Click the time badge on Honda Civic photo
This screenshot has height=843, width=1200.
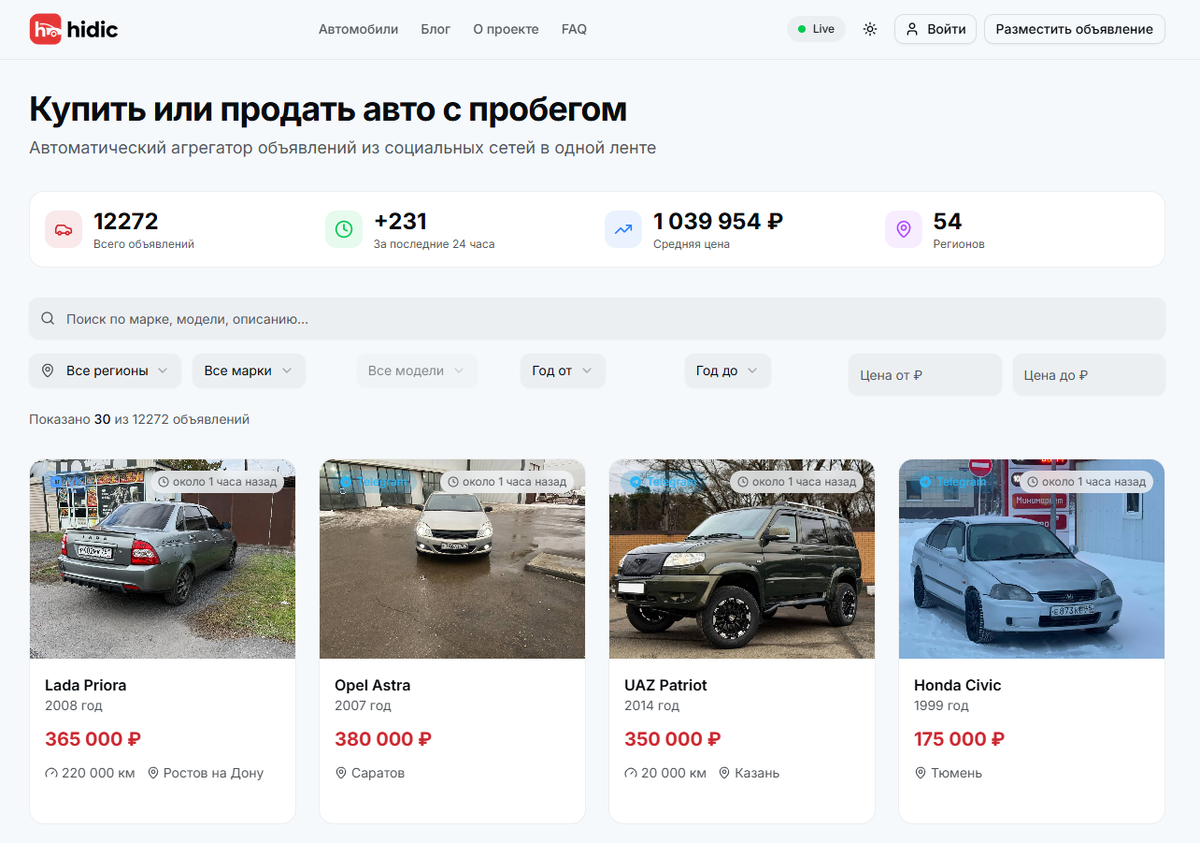pyautogui.click(x=1086, y=482)
